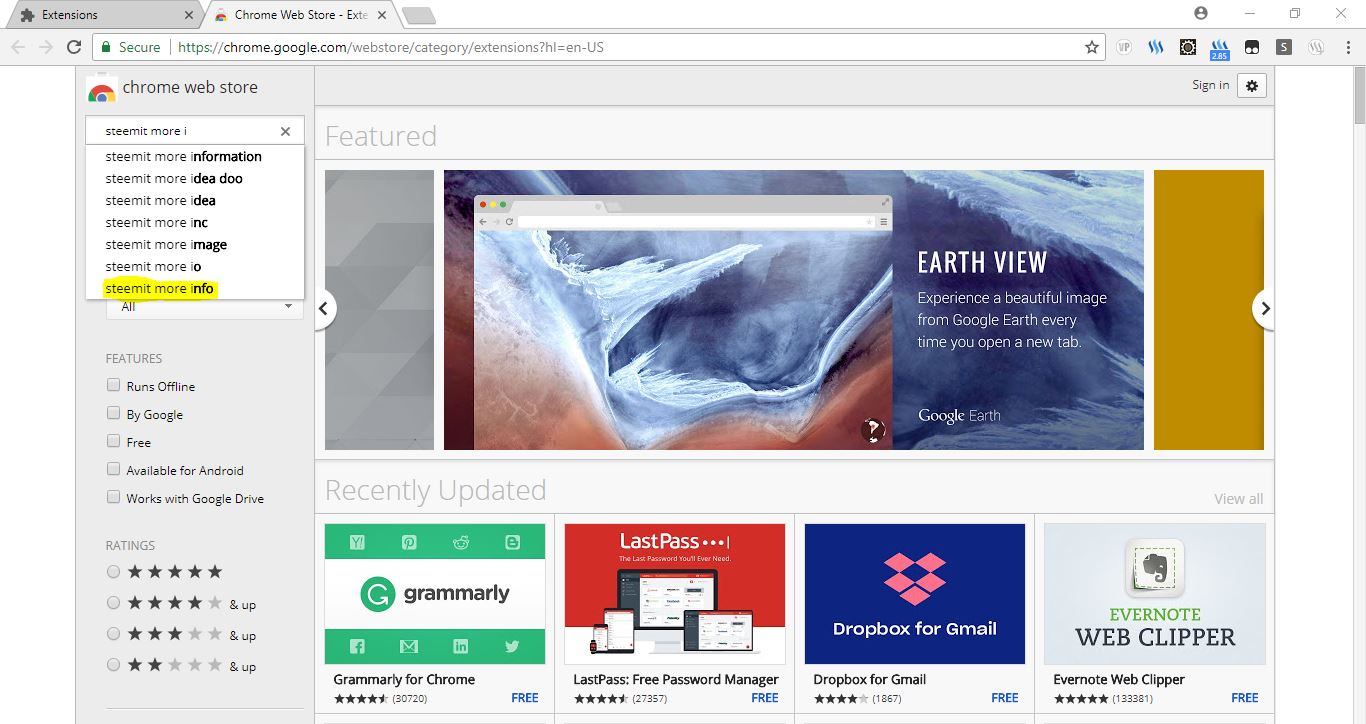Toggle the Available for Android checkbox
1366x724 pixels.
pyautogui.click(x=113, y=470)
